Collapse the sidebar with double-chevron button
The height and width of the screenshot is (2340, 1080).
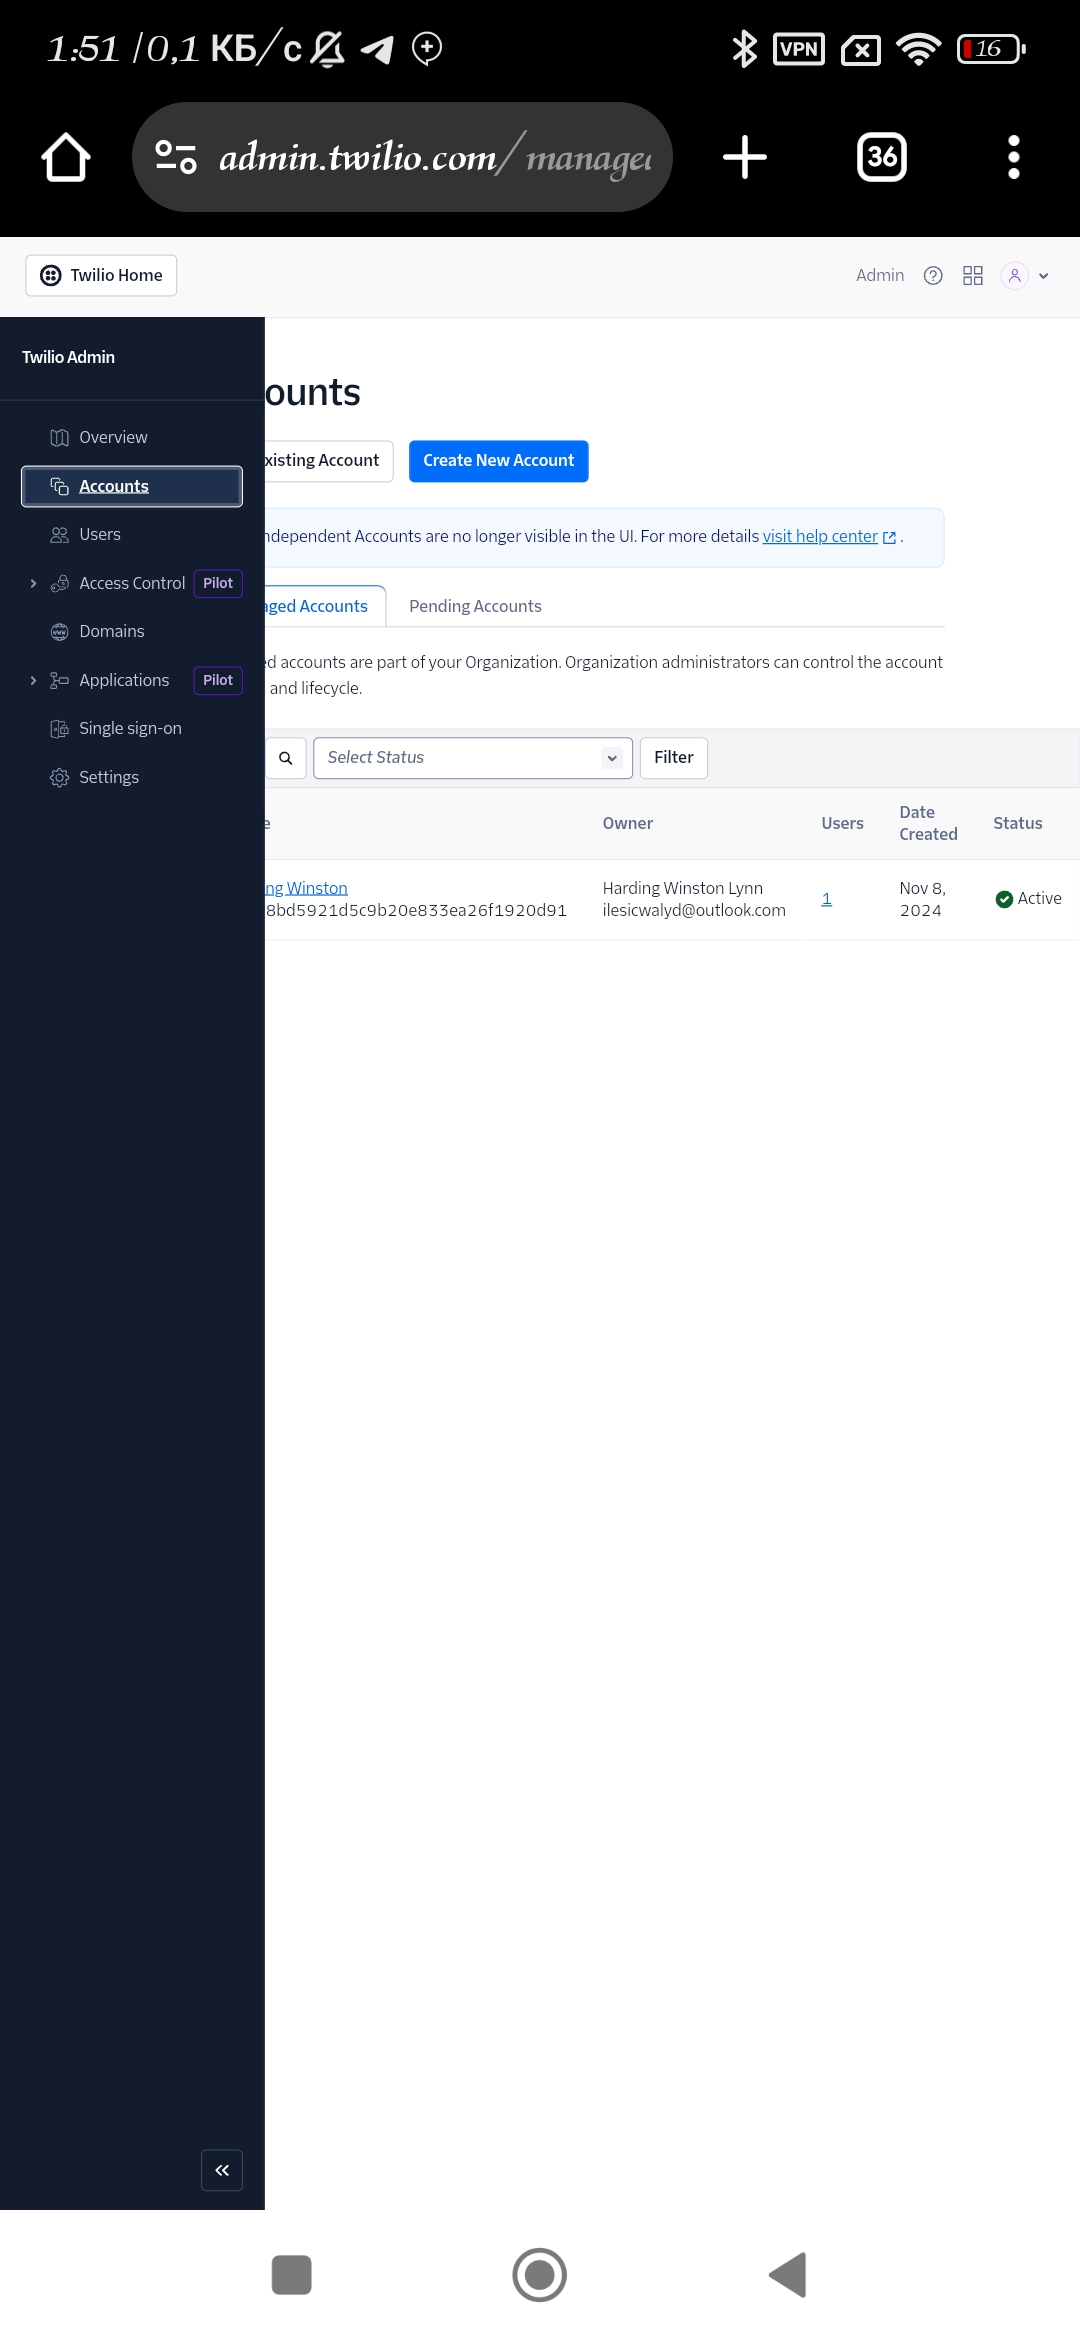(222, 2170)
